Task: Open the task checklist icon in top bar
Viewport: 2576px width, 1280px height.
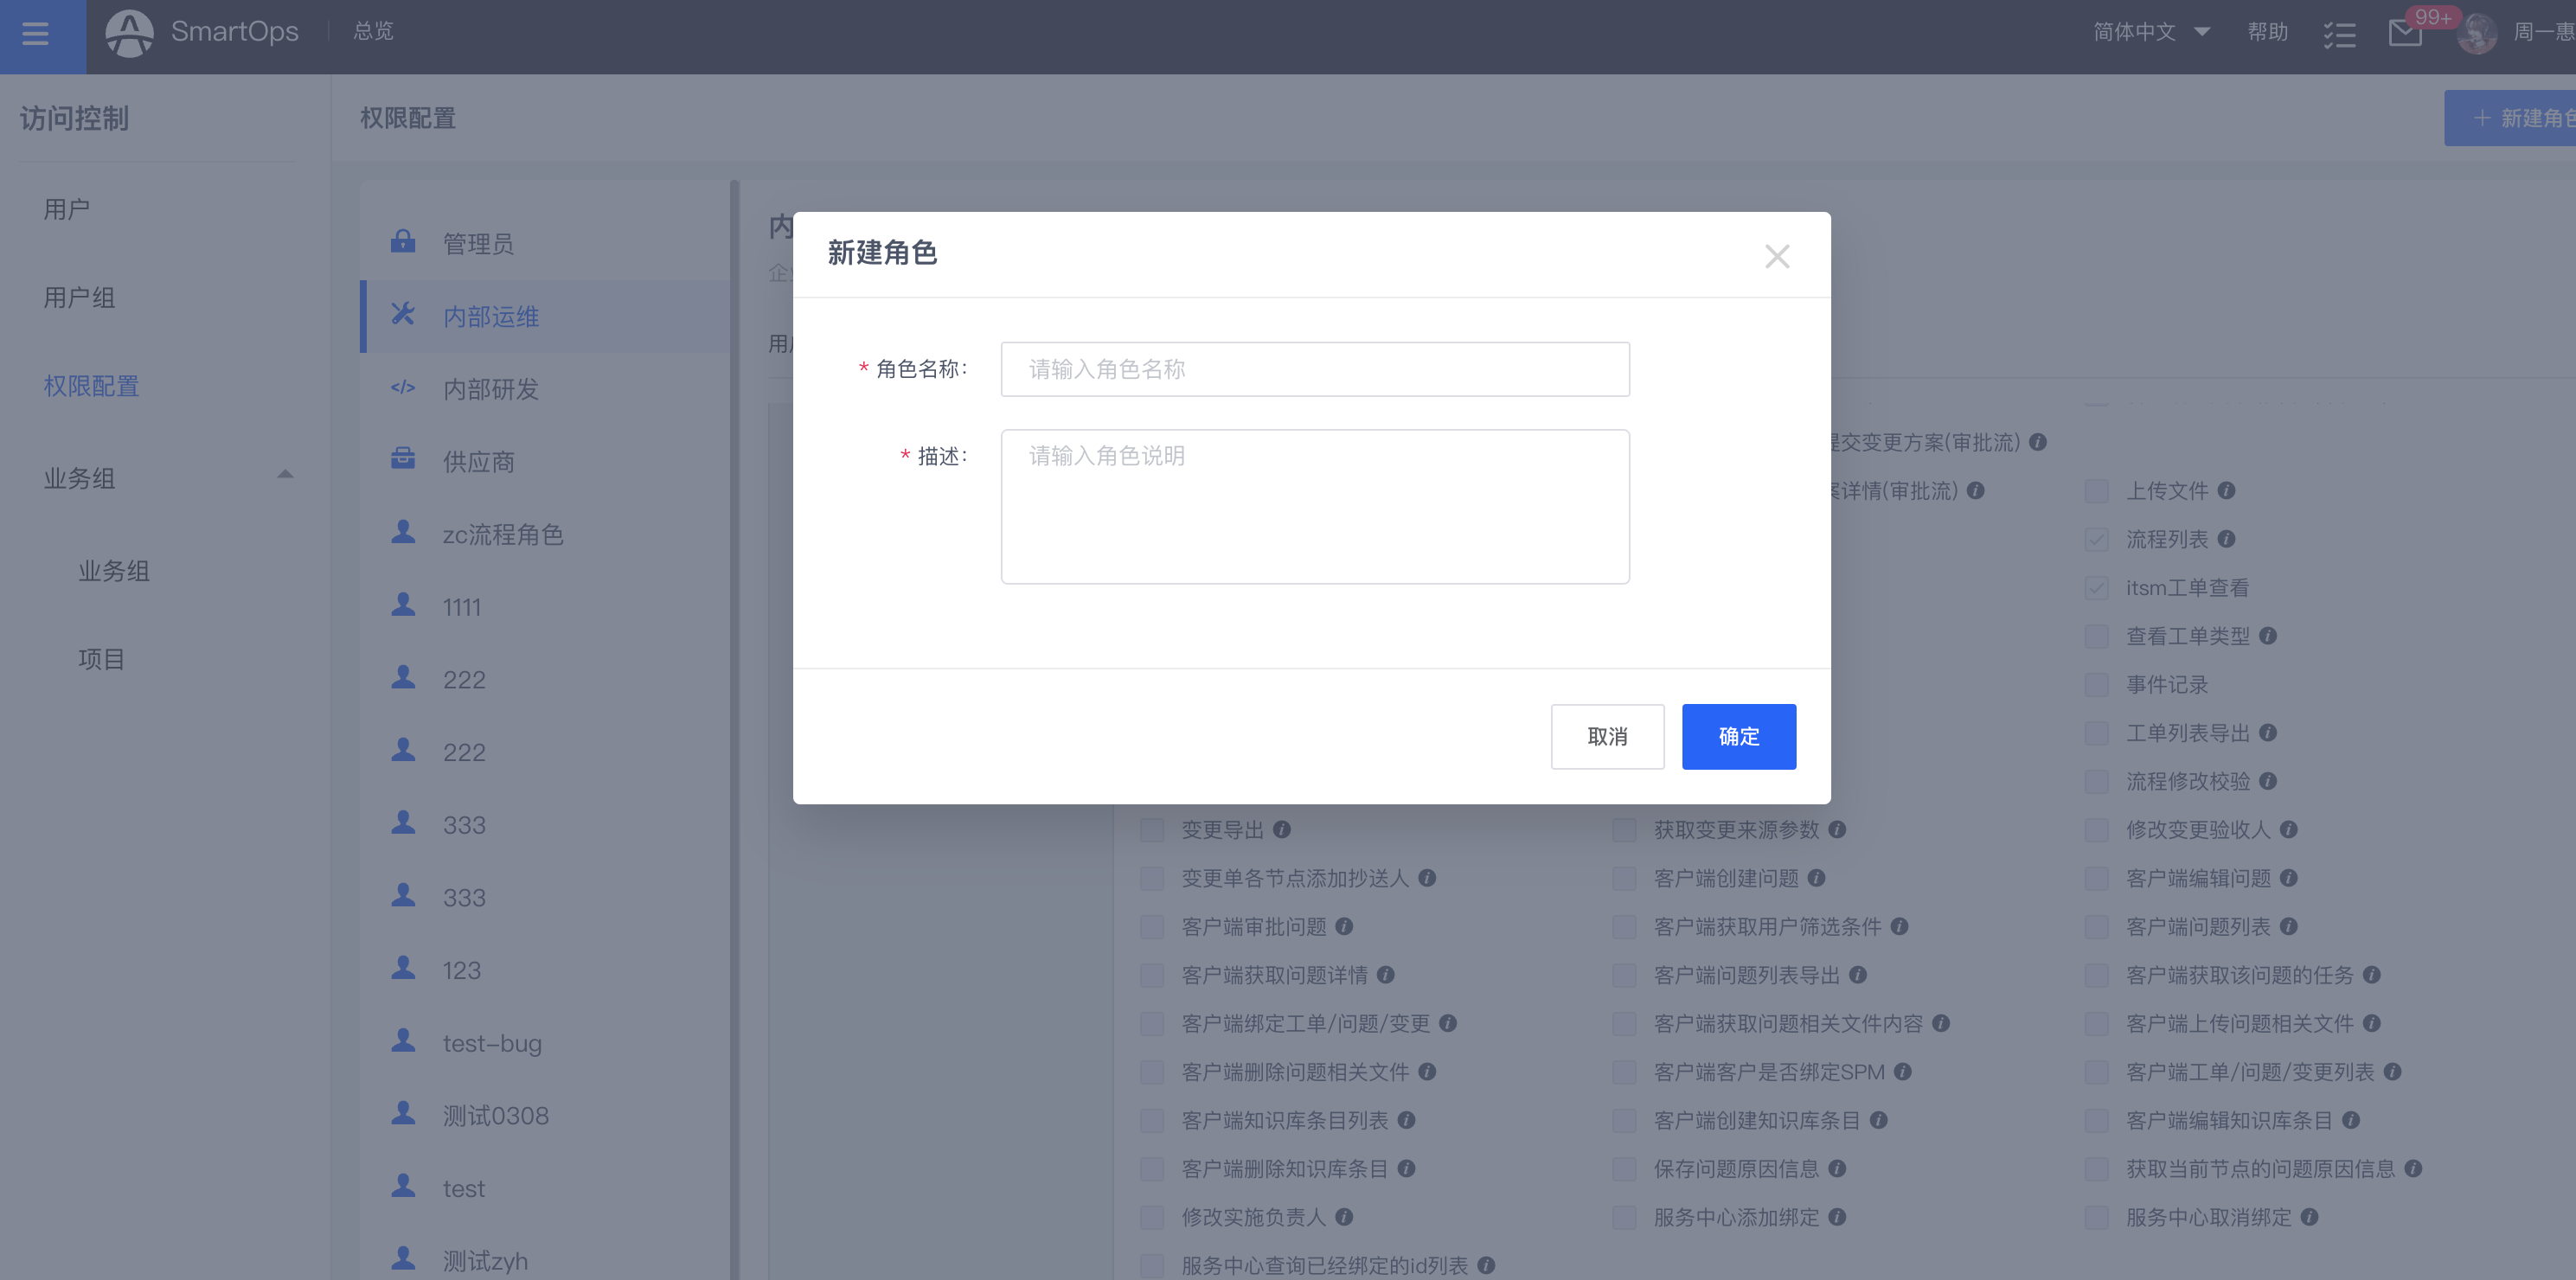Action: tap(2340, 33)
